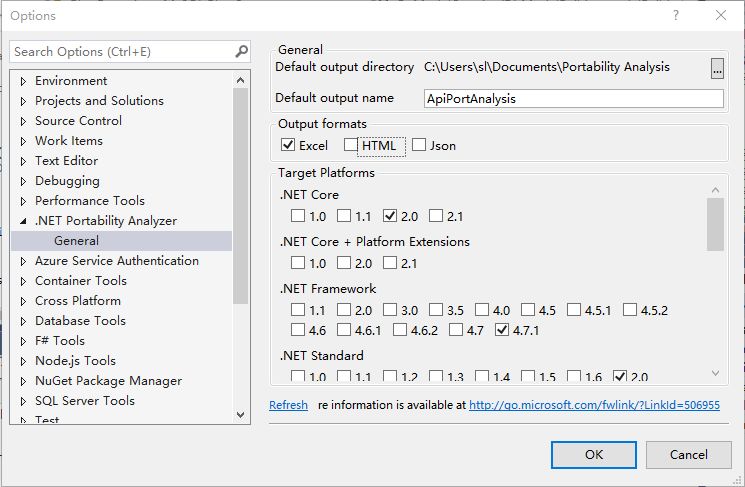
Task: Uncheck the Excel output format
Action: click(289, 146)
